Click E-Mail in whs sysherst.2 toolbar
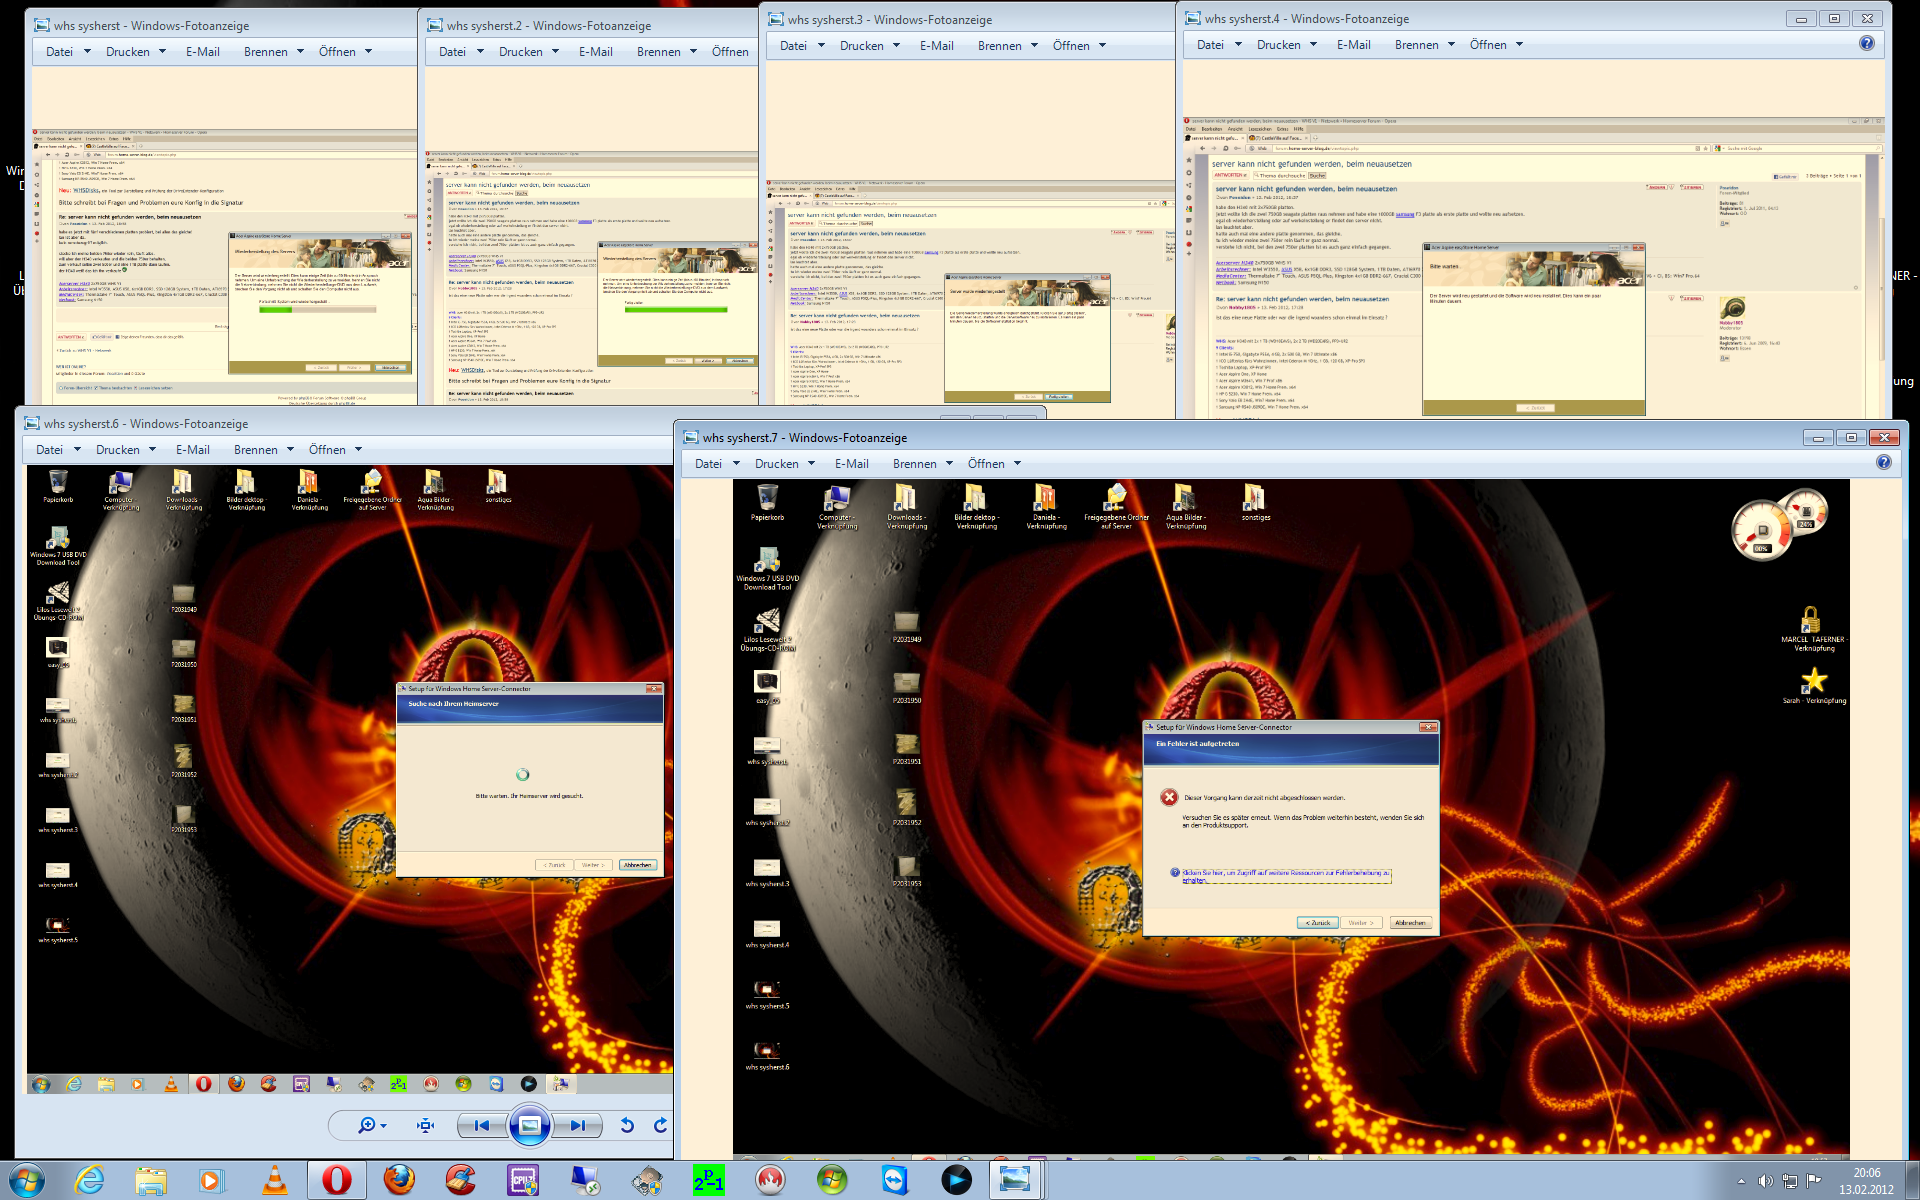This screenshot has height=1200, width=1920. tap(596, 51)
